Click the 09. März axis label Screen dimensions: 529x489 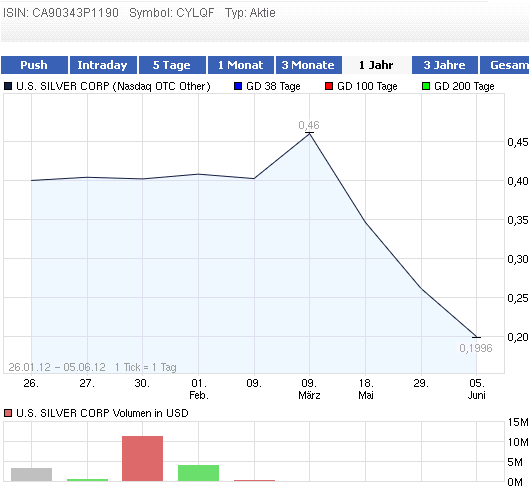(x=309, y=389)
